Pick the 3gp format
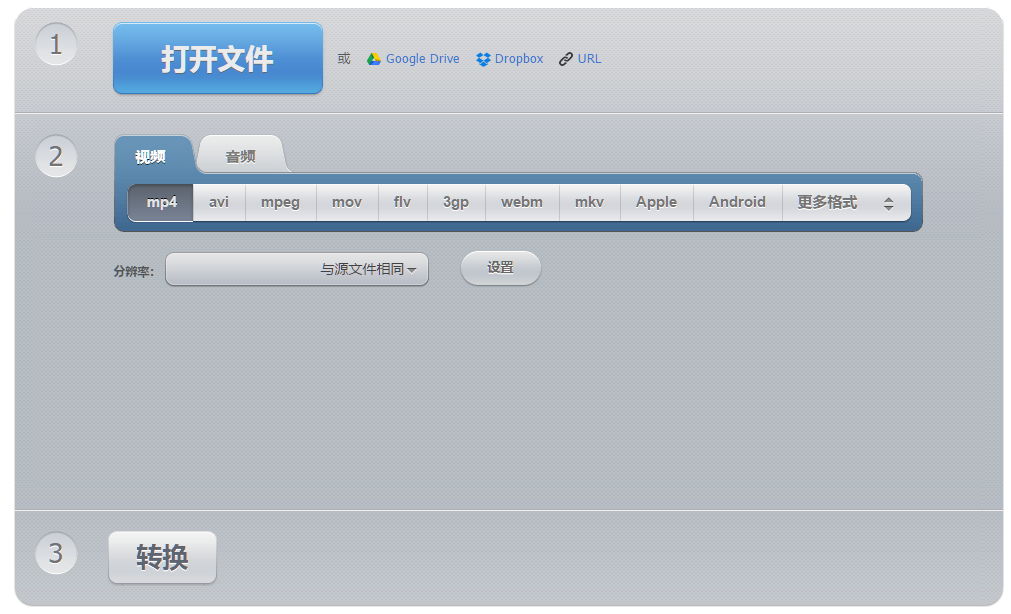The image size is (1011, 614). [x=456, y=203]
